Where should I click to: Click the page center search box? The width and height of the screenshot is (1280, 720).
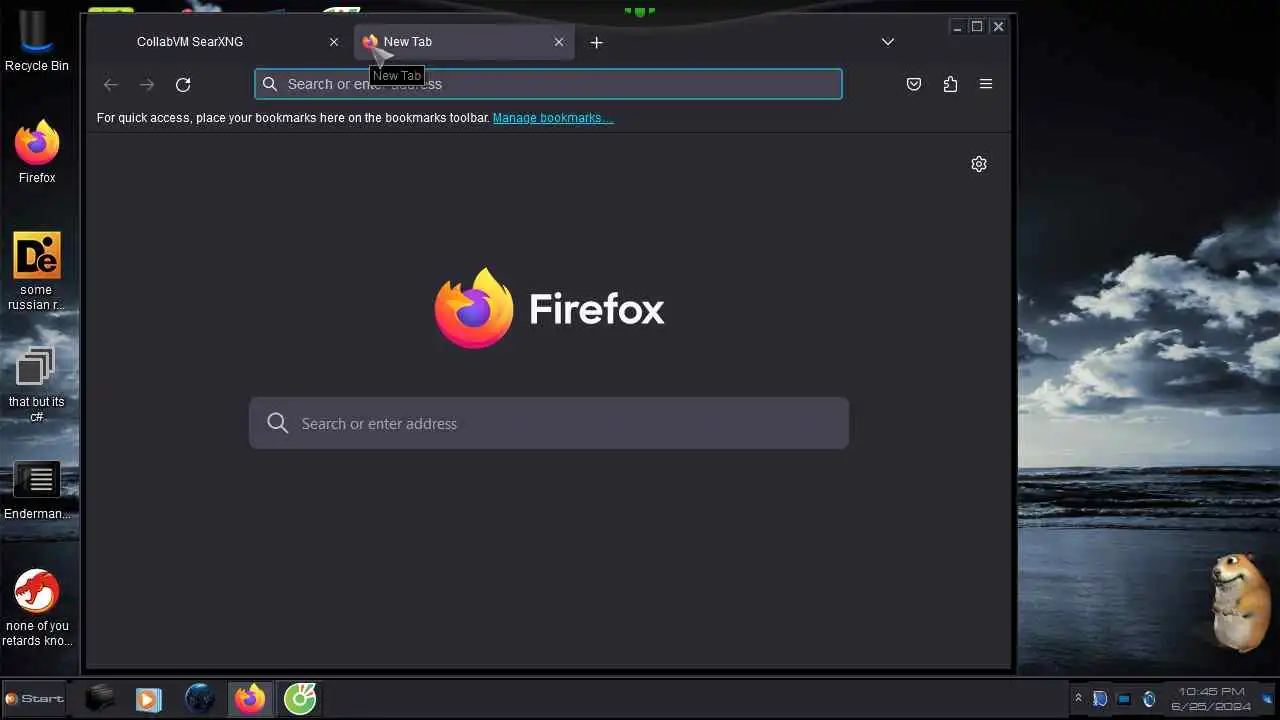pos(549,423)
